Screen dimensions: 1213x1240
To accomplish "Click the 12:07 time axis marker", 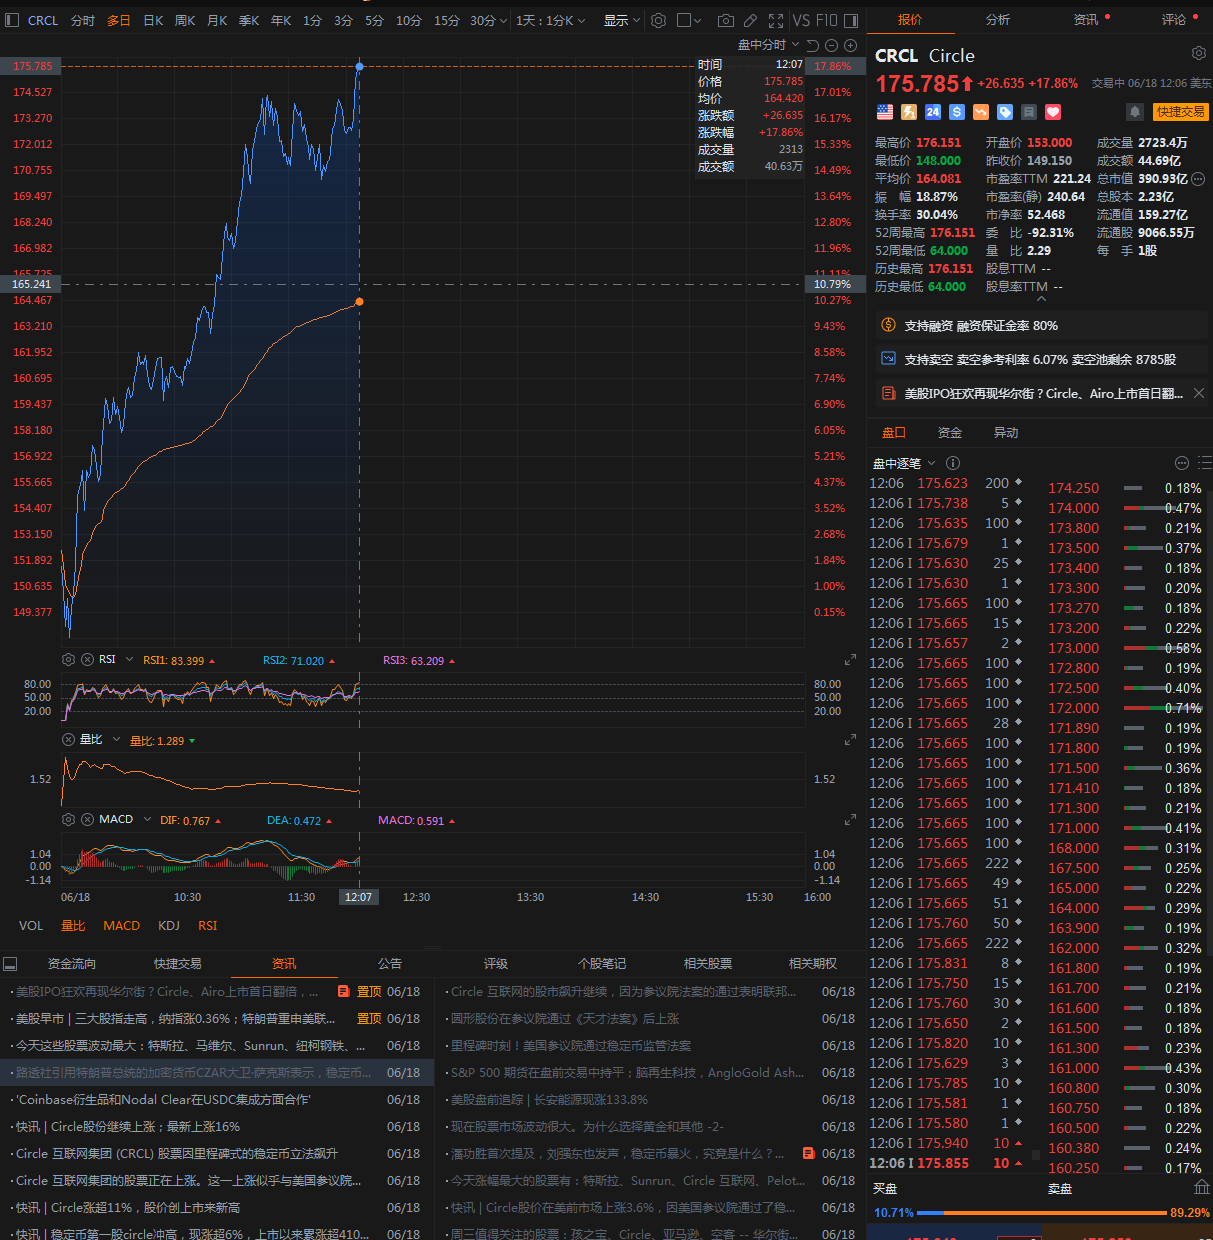I will (358, 897).
